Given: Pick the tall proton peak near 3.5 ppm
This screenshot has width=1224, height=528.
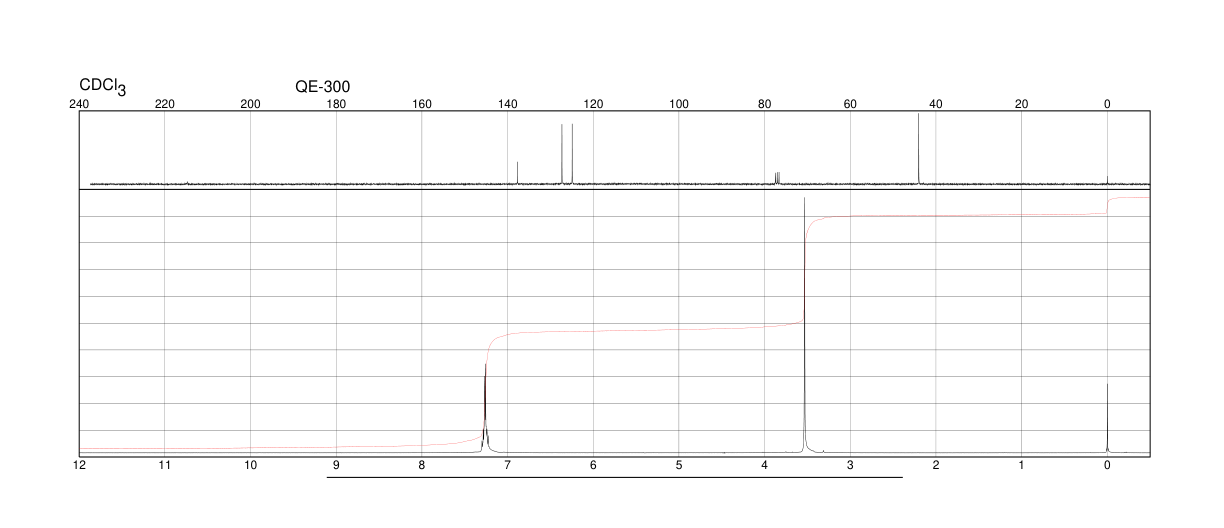Looking at the screenshot, I should 804,325.
